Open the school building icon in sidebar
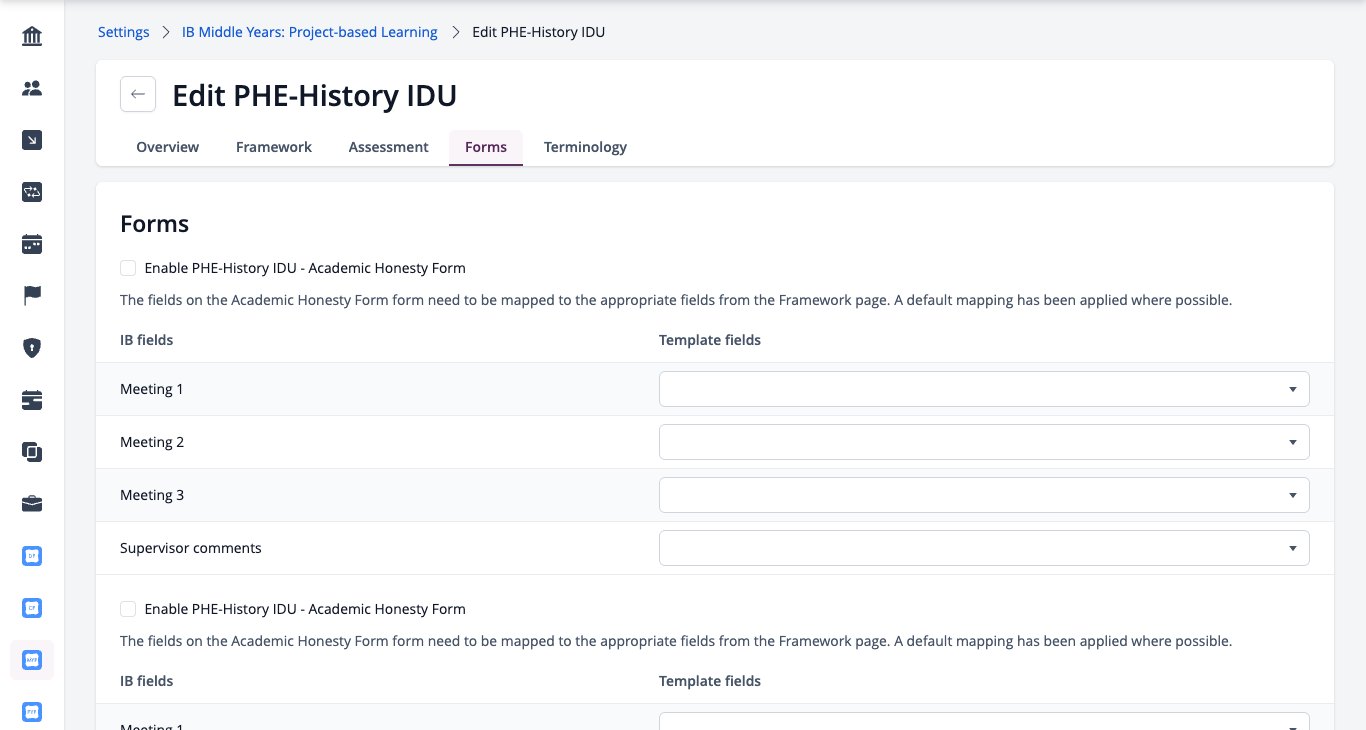 pos(32,37)
